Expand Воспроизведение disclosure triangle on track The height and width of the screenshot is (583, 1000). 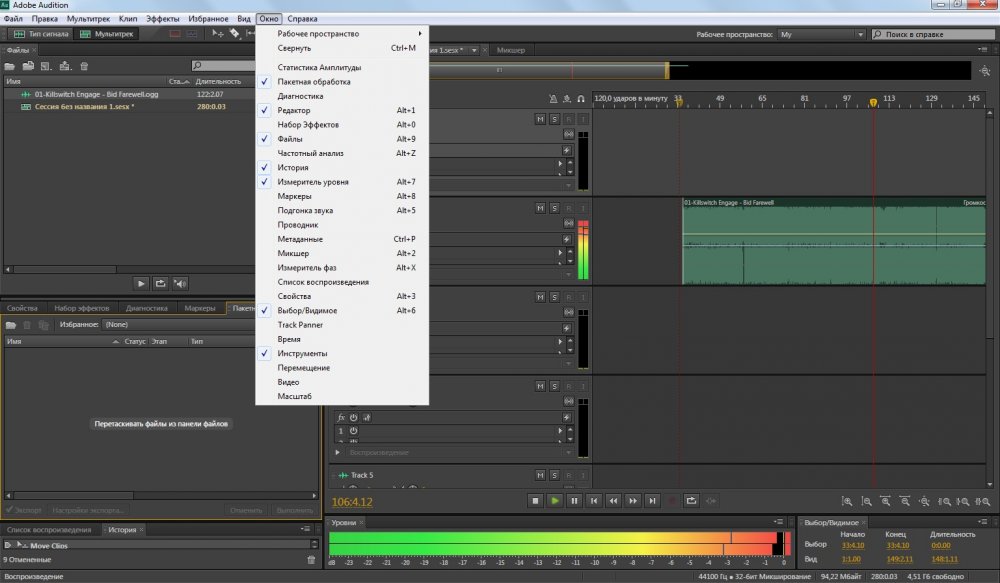pos(337,452)
